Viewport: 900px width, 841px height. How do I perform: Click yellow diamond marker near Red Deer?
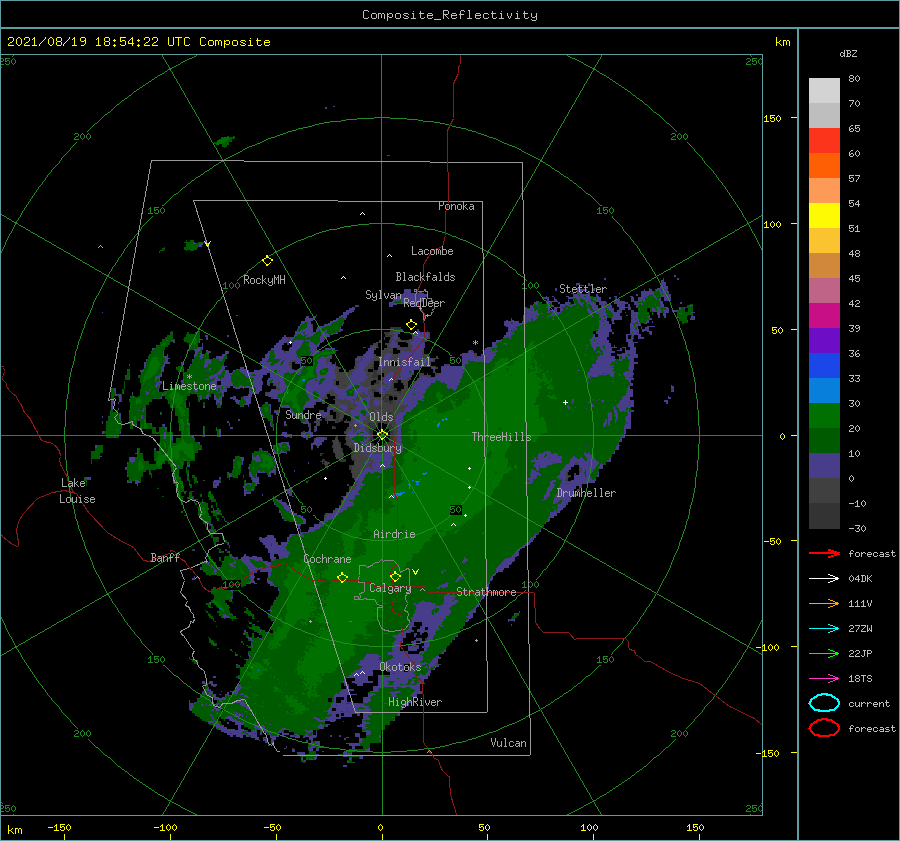411,325
